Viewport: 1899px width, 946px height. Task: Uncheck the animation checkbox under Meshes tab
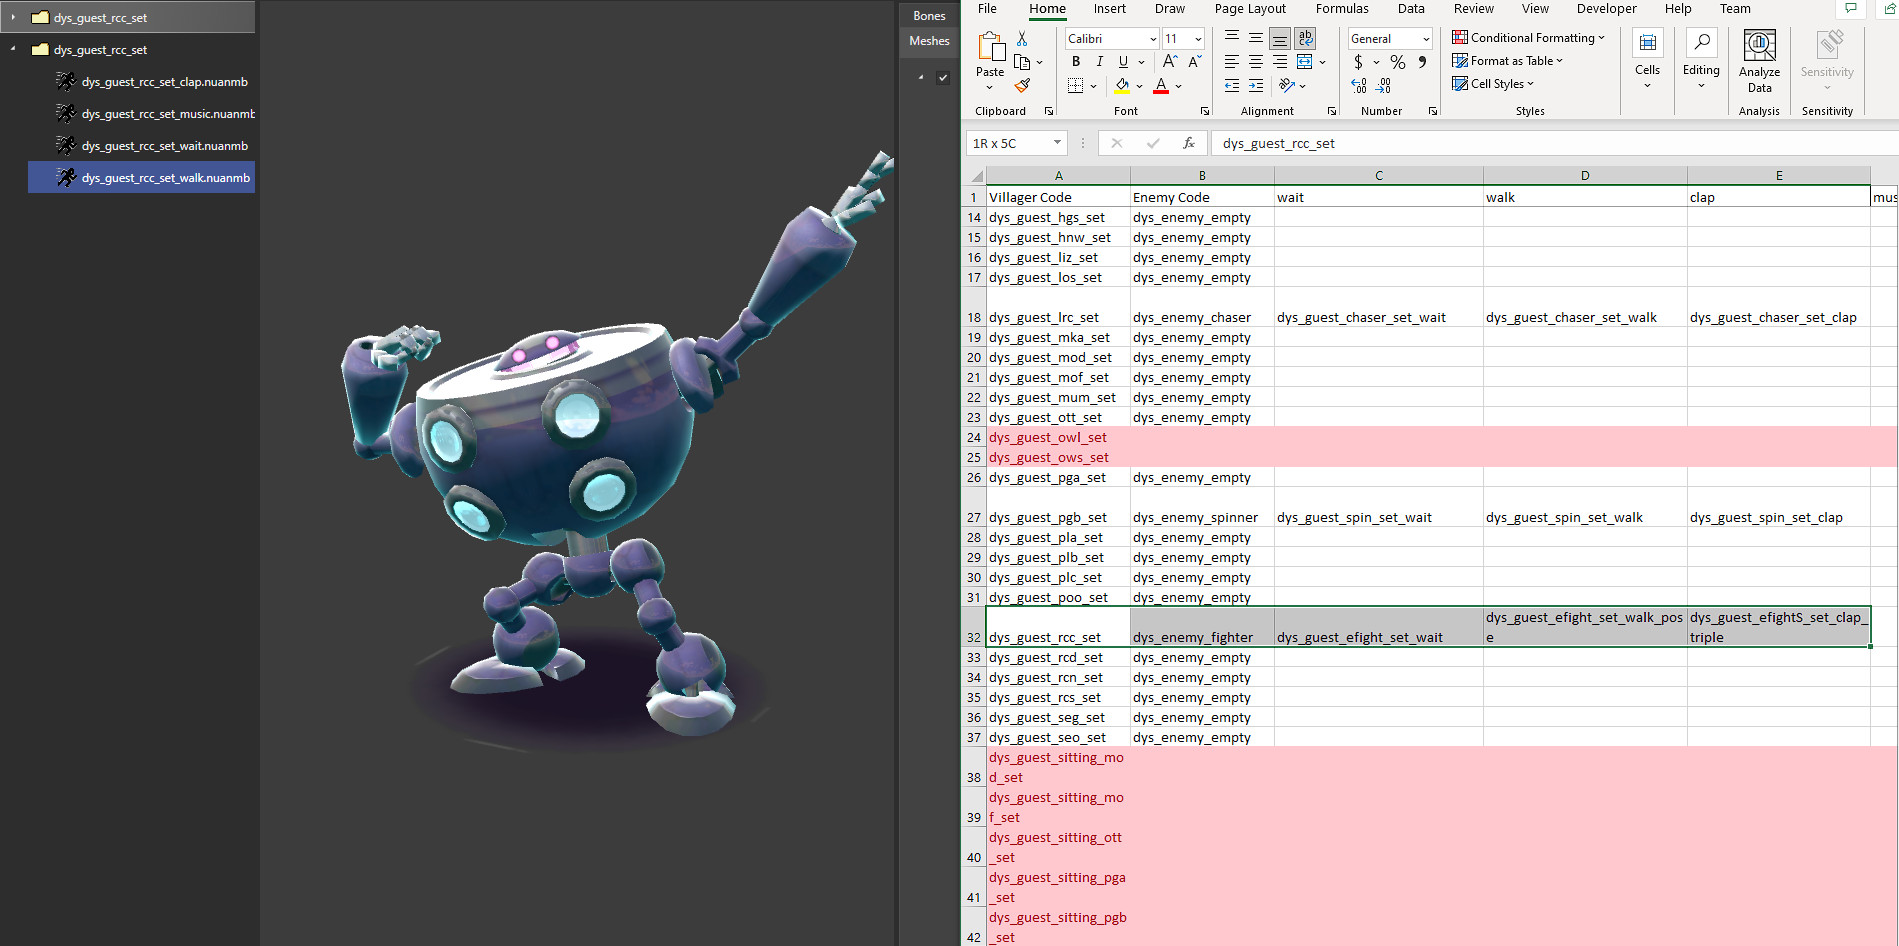[943, 78]
